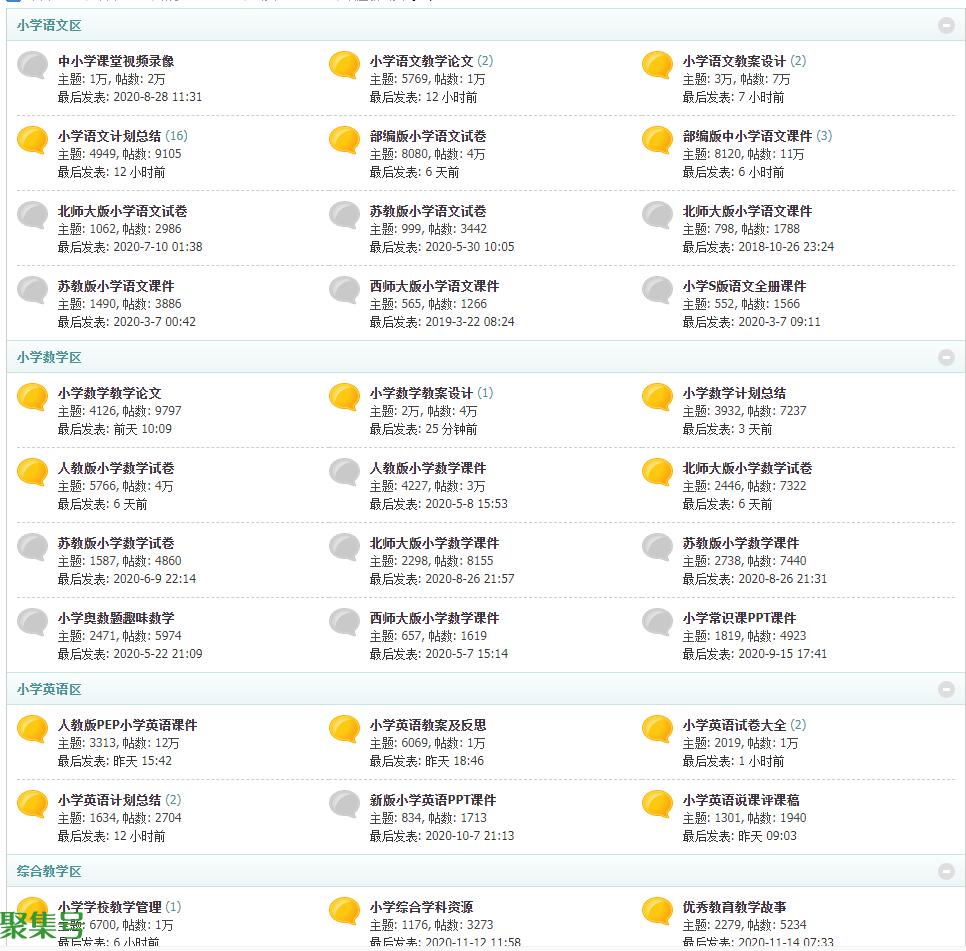Click the 小学语文区 section heading

coord(49,25)
